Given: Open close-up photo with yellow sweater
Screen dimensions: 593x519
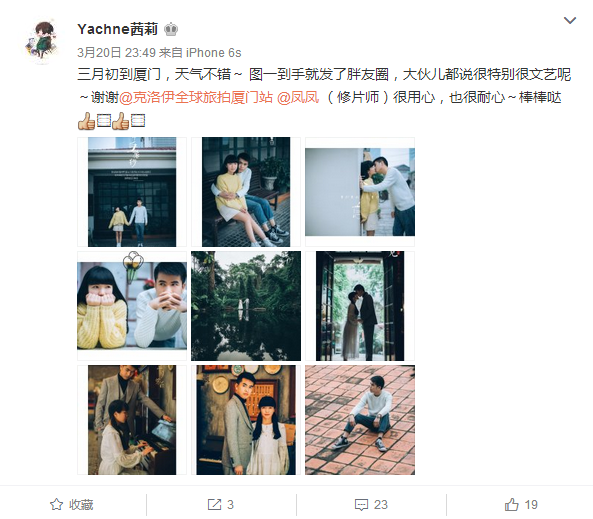Looking at the screenshot, I should point(132,306).
